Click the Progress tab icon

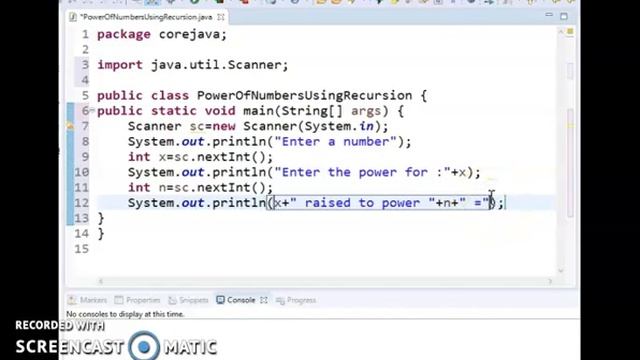tap(280, 301)
